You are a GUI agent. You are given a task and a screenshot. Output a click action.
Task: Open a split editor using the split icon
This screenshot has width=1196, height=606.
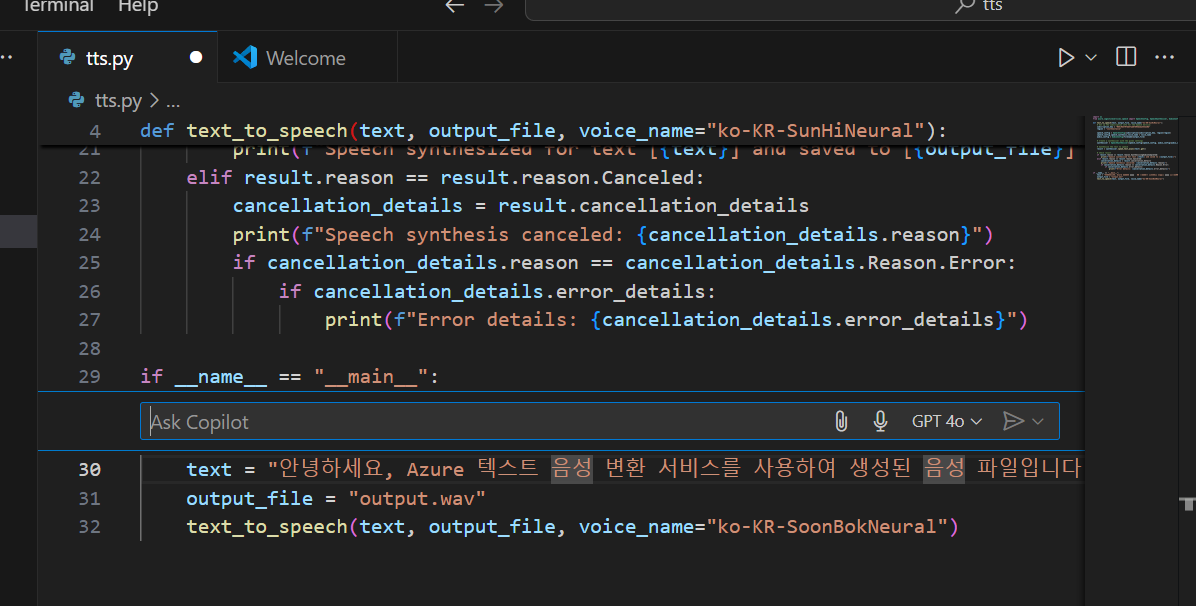pyautogui.click(x=1125, y=57)
